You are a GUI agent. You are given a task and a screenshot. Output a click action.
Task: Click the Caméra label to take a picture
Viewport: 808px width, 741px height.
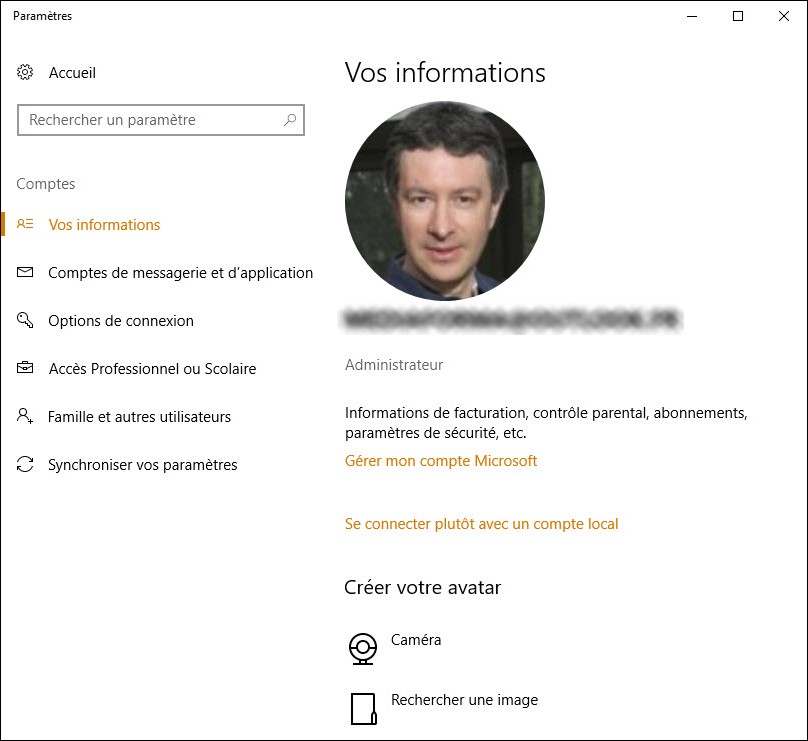click(416, 640)
